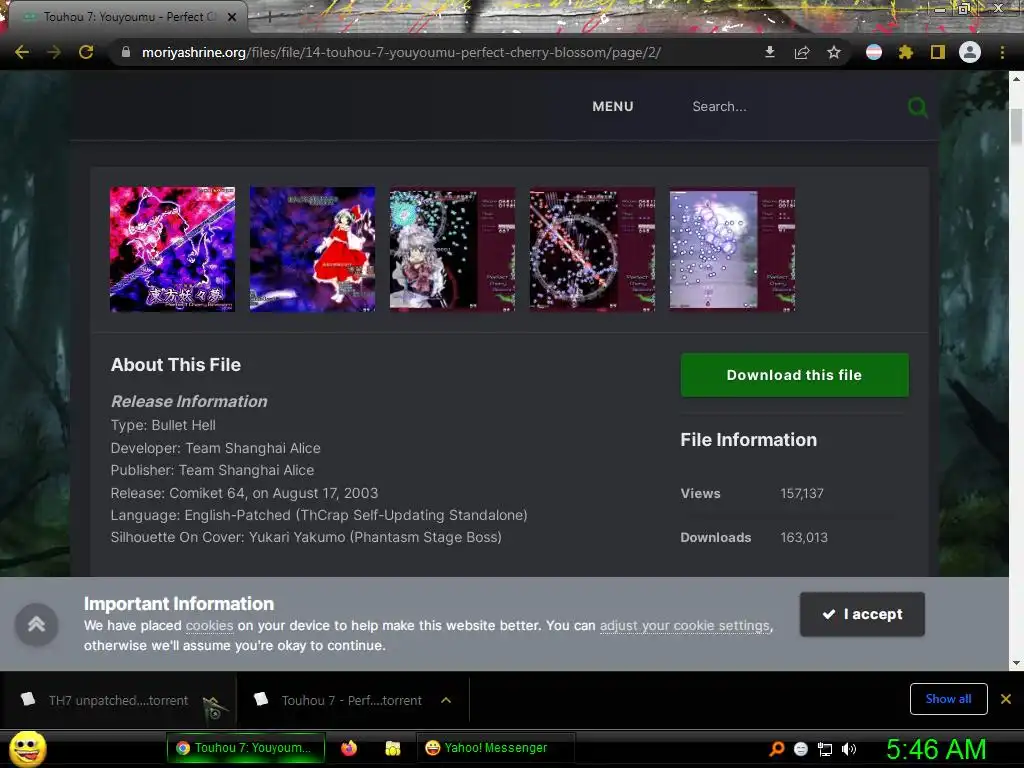Click the Developer: Team Shanghai Alice line
The width and height of the screenshot is (1024, 768).
coord(216,448)
